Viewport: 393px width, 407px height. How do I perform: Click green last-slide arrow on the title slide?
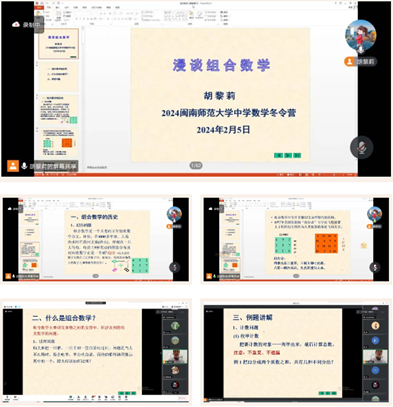[297, 155]
